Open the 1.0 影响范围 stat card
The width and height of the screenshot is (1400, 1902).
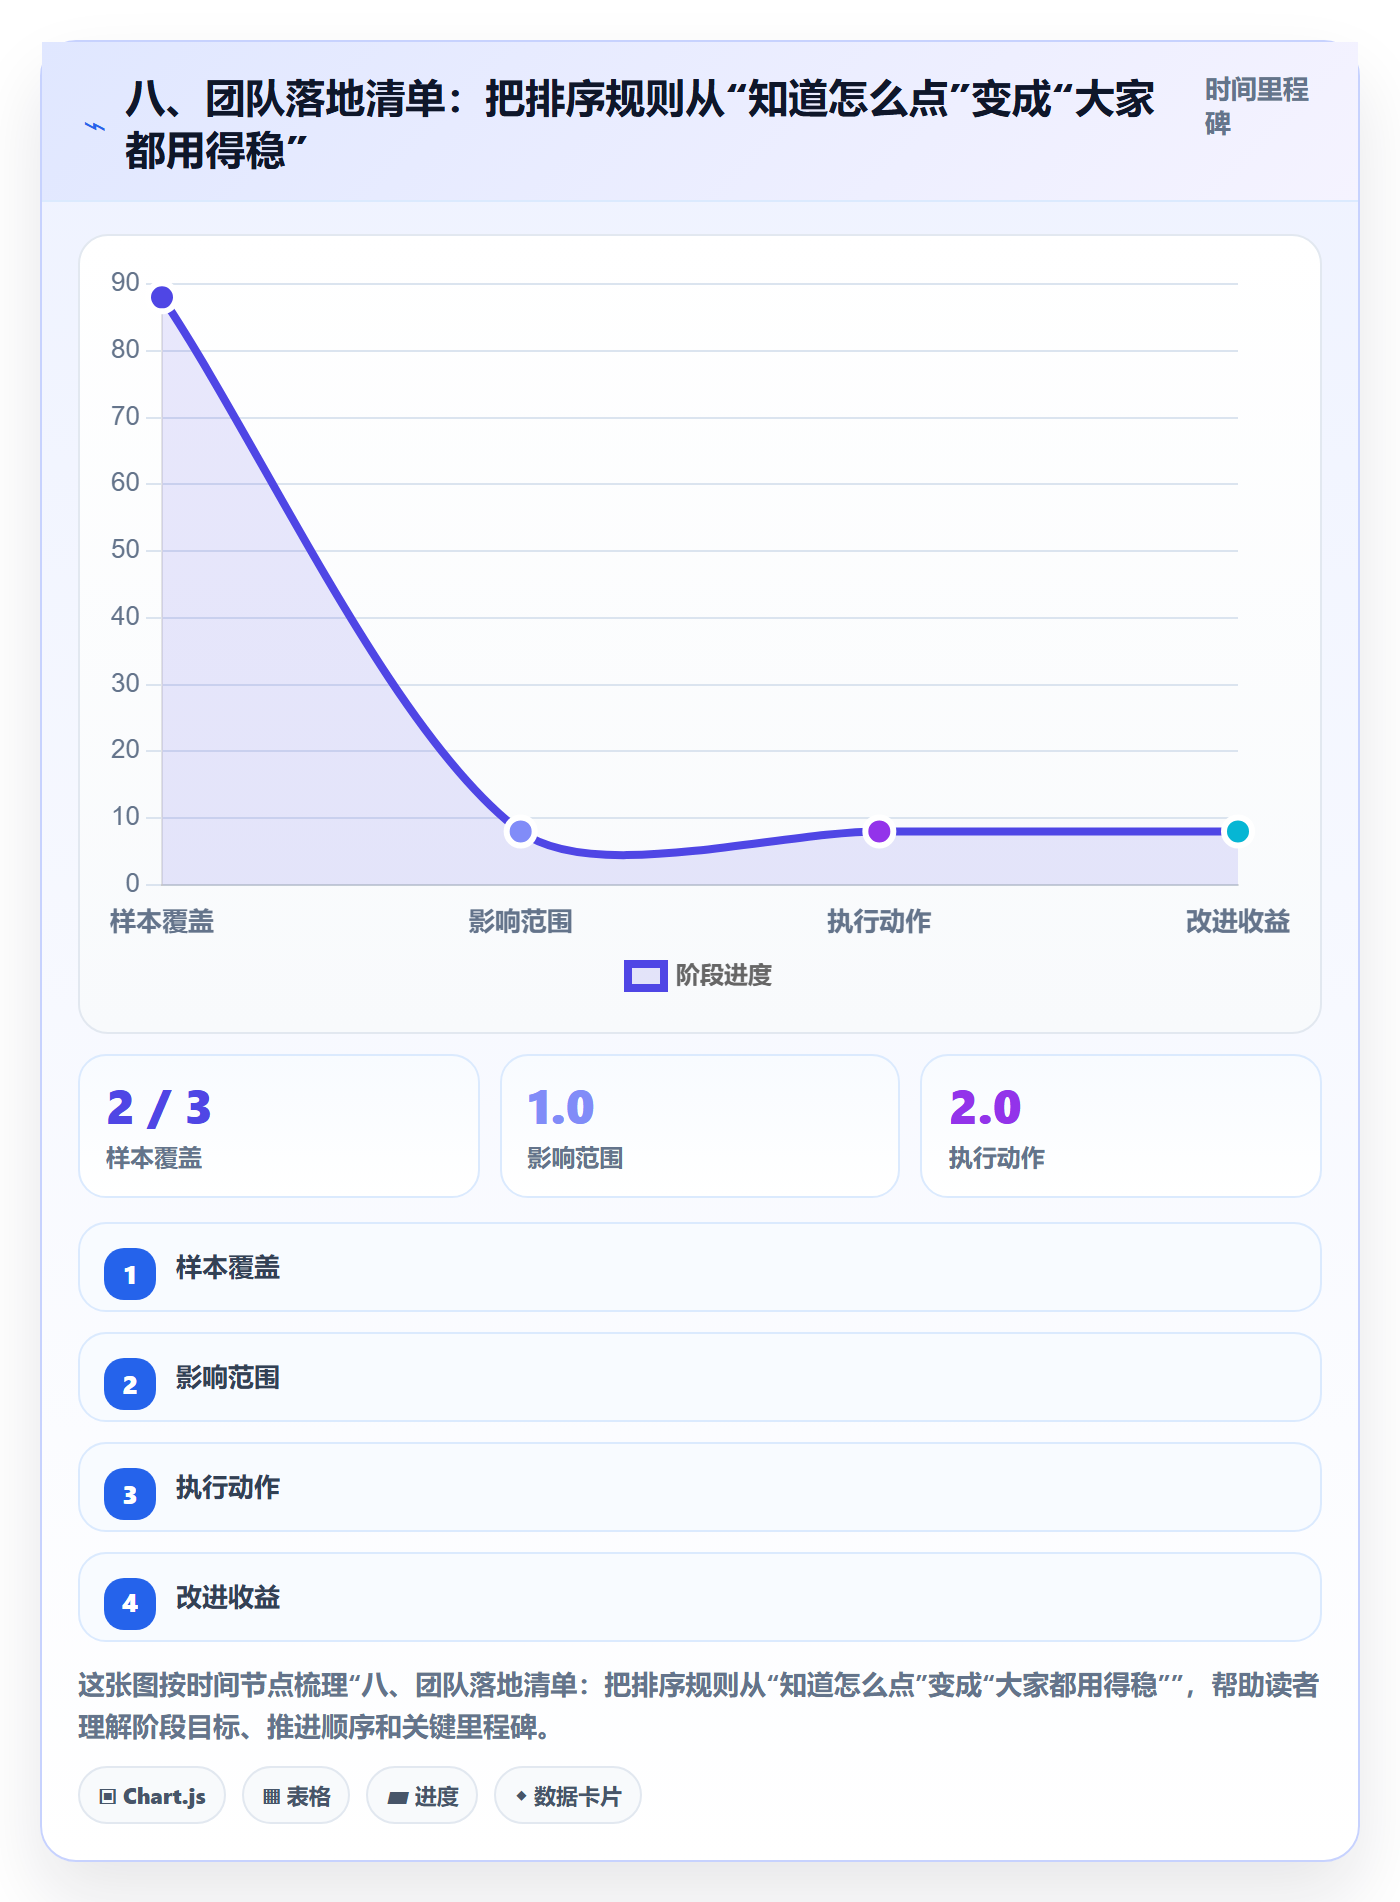(700, 1126)
